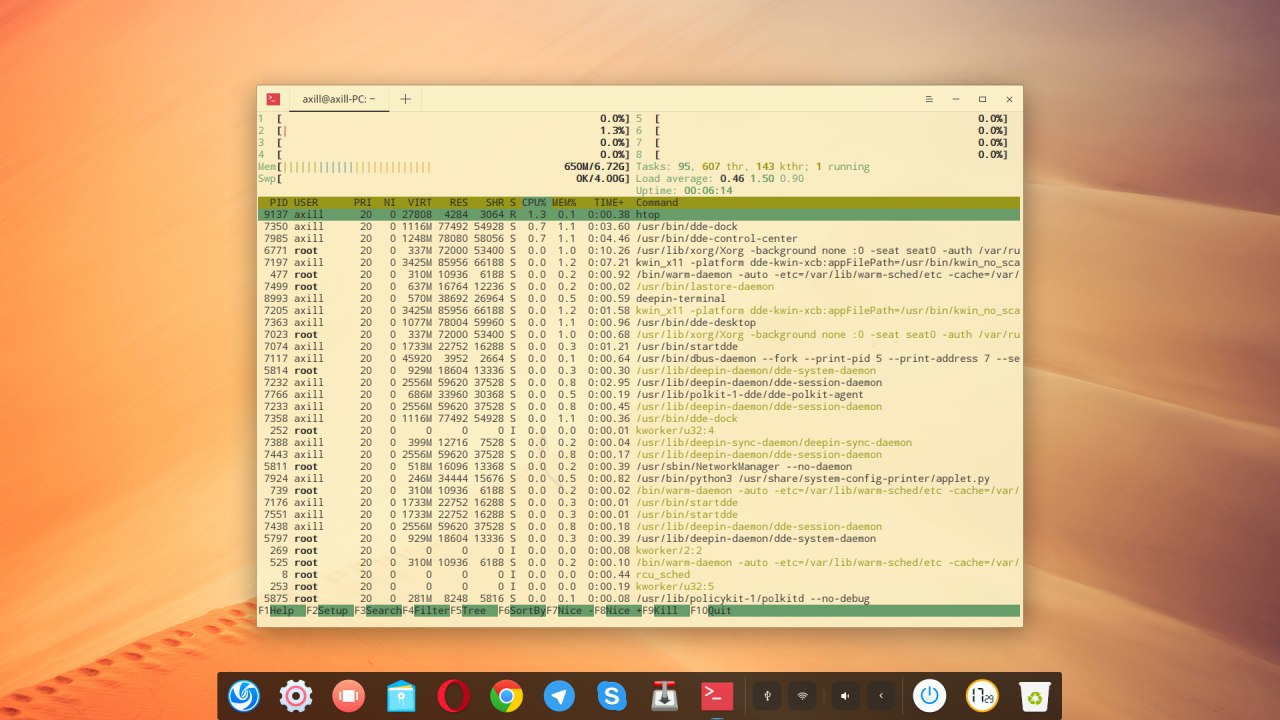The width and height of the screenshot is (1280, 720).
Task: Click F2 Setup in htop footer
Action: [x=329, y=610]
